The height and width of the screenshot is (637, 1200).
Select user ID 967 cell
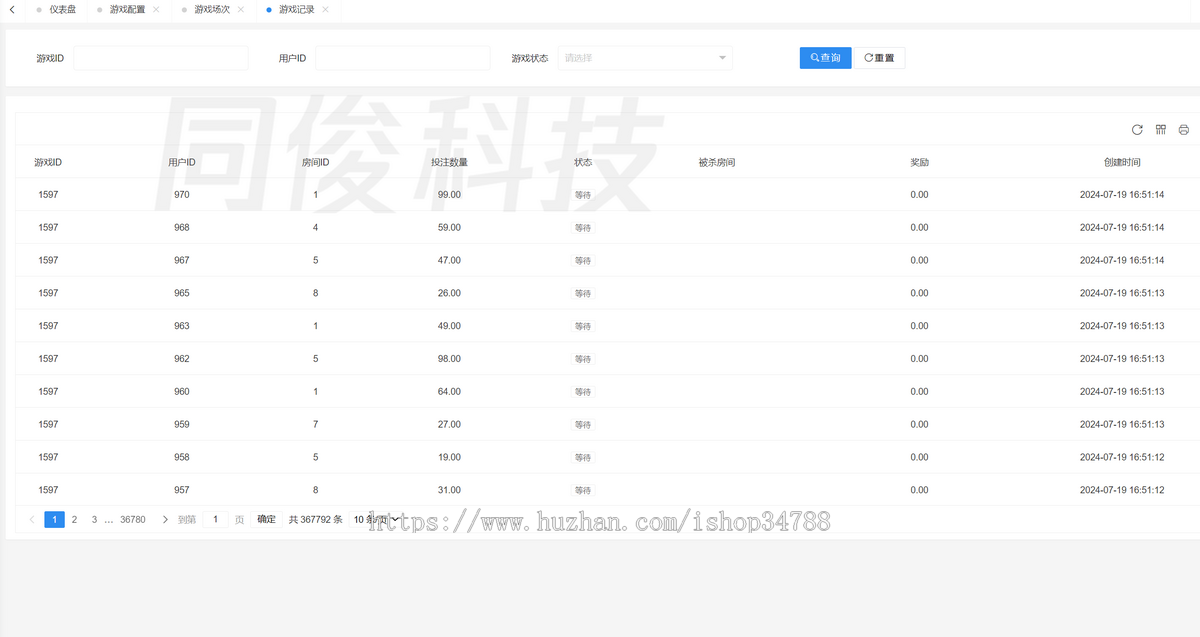tap(181, 260)
